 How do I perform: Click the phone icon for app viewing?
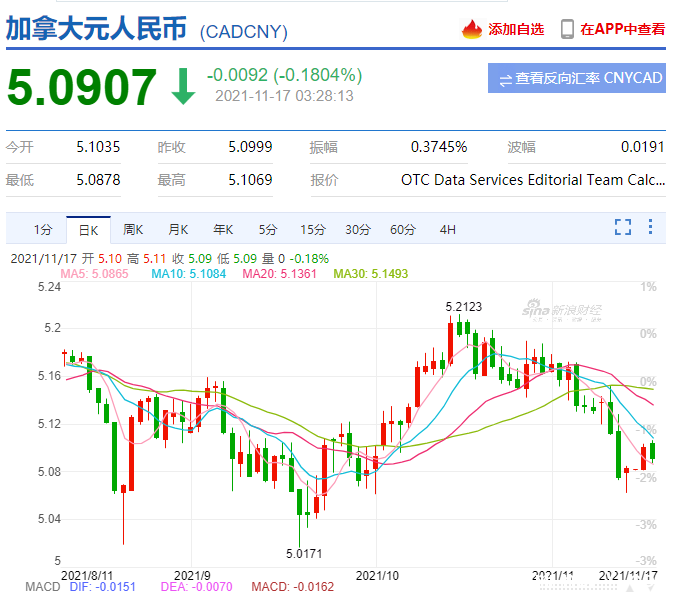[567, 29]
